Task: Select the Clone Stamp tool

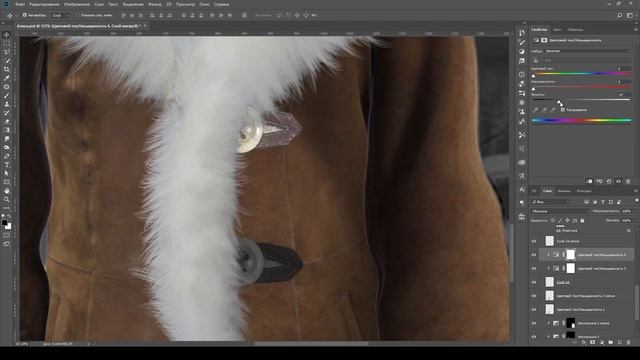Action: (x=7, y=104)
